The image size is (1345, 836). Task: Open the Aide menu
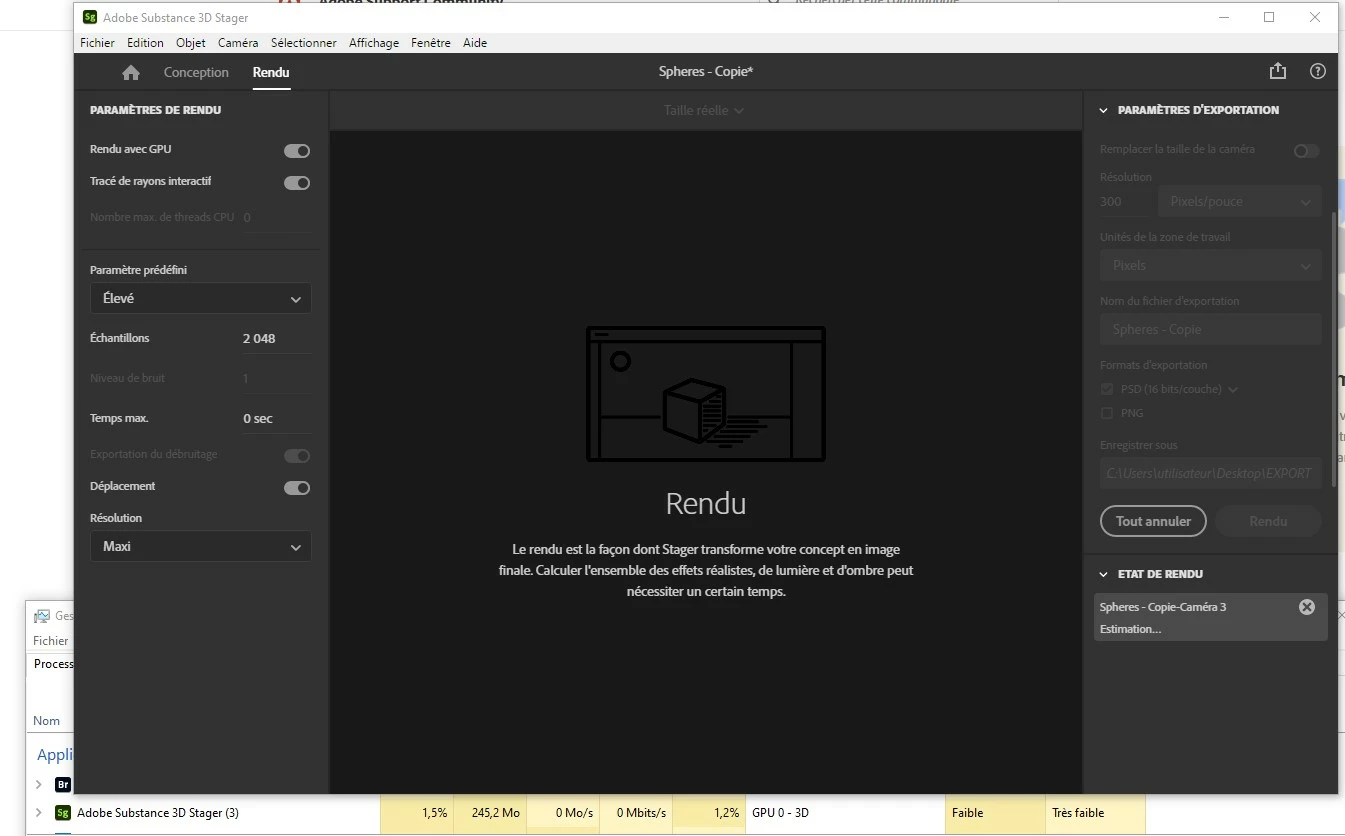(475, 43)
